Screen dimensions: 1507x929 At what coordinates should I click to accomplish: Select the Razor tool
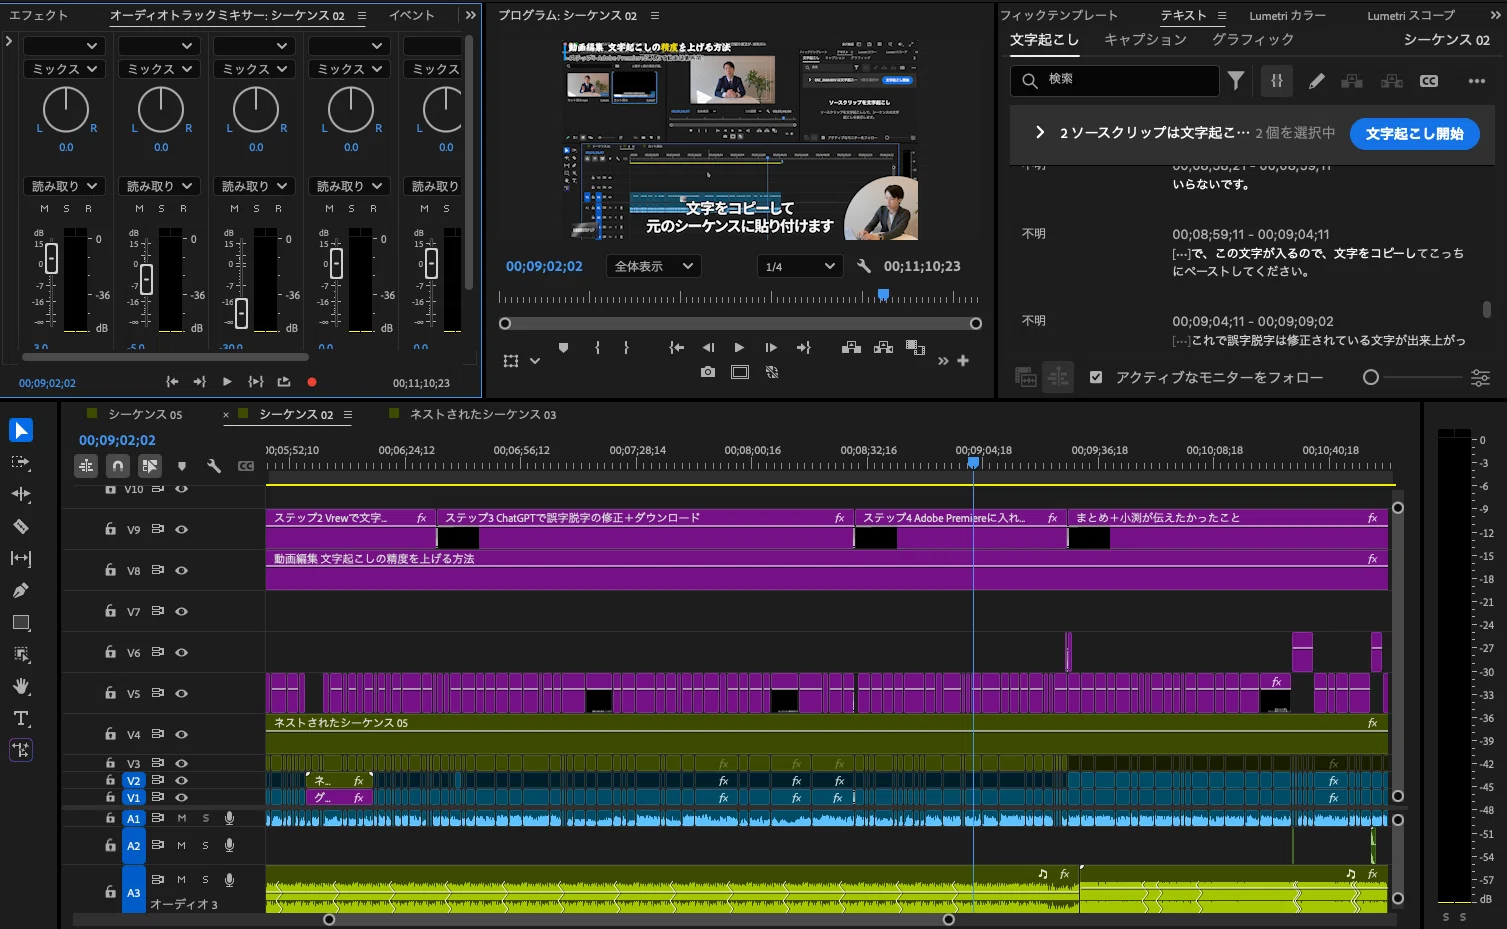(21, 526)
